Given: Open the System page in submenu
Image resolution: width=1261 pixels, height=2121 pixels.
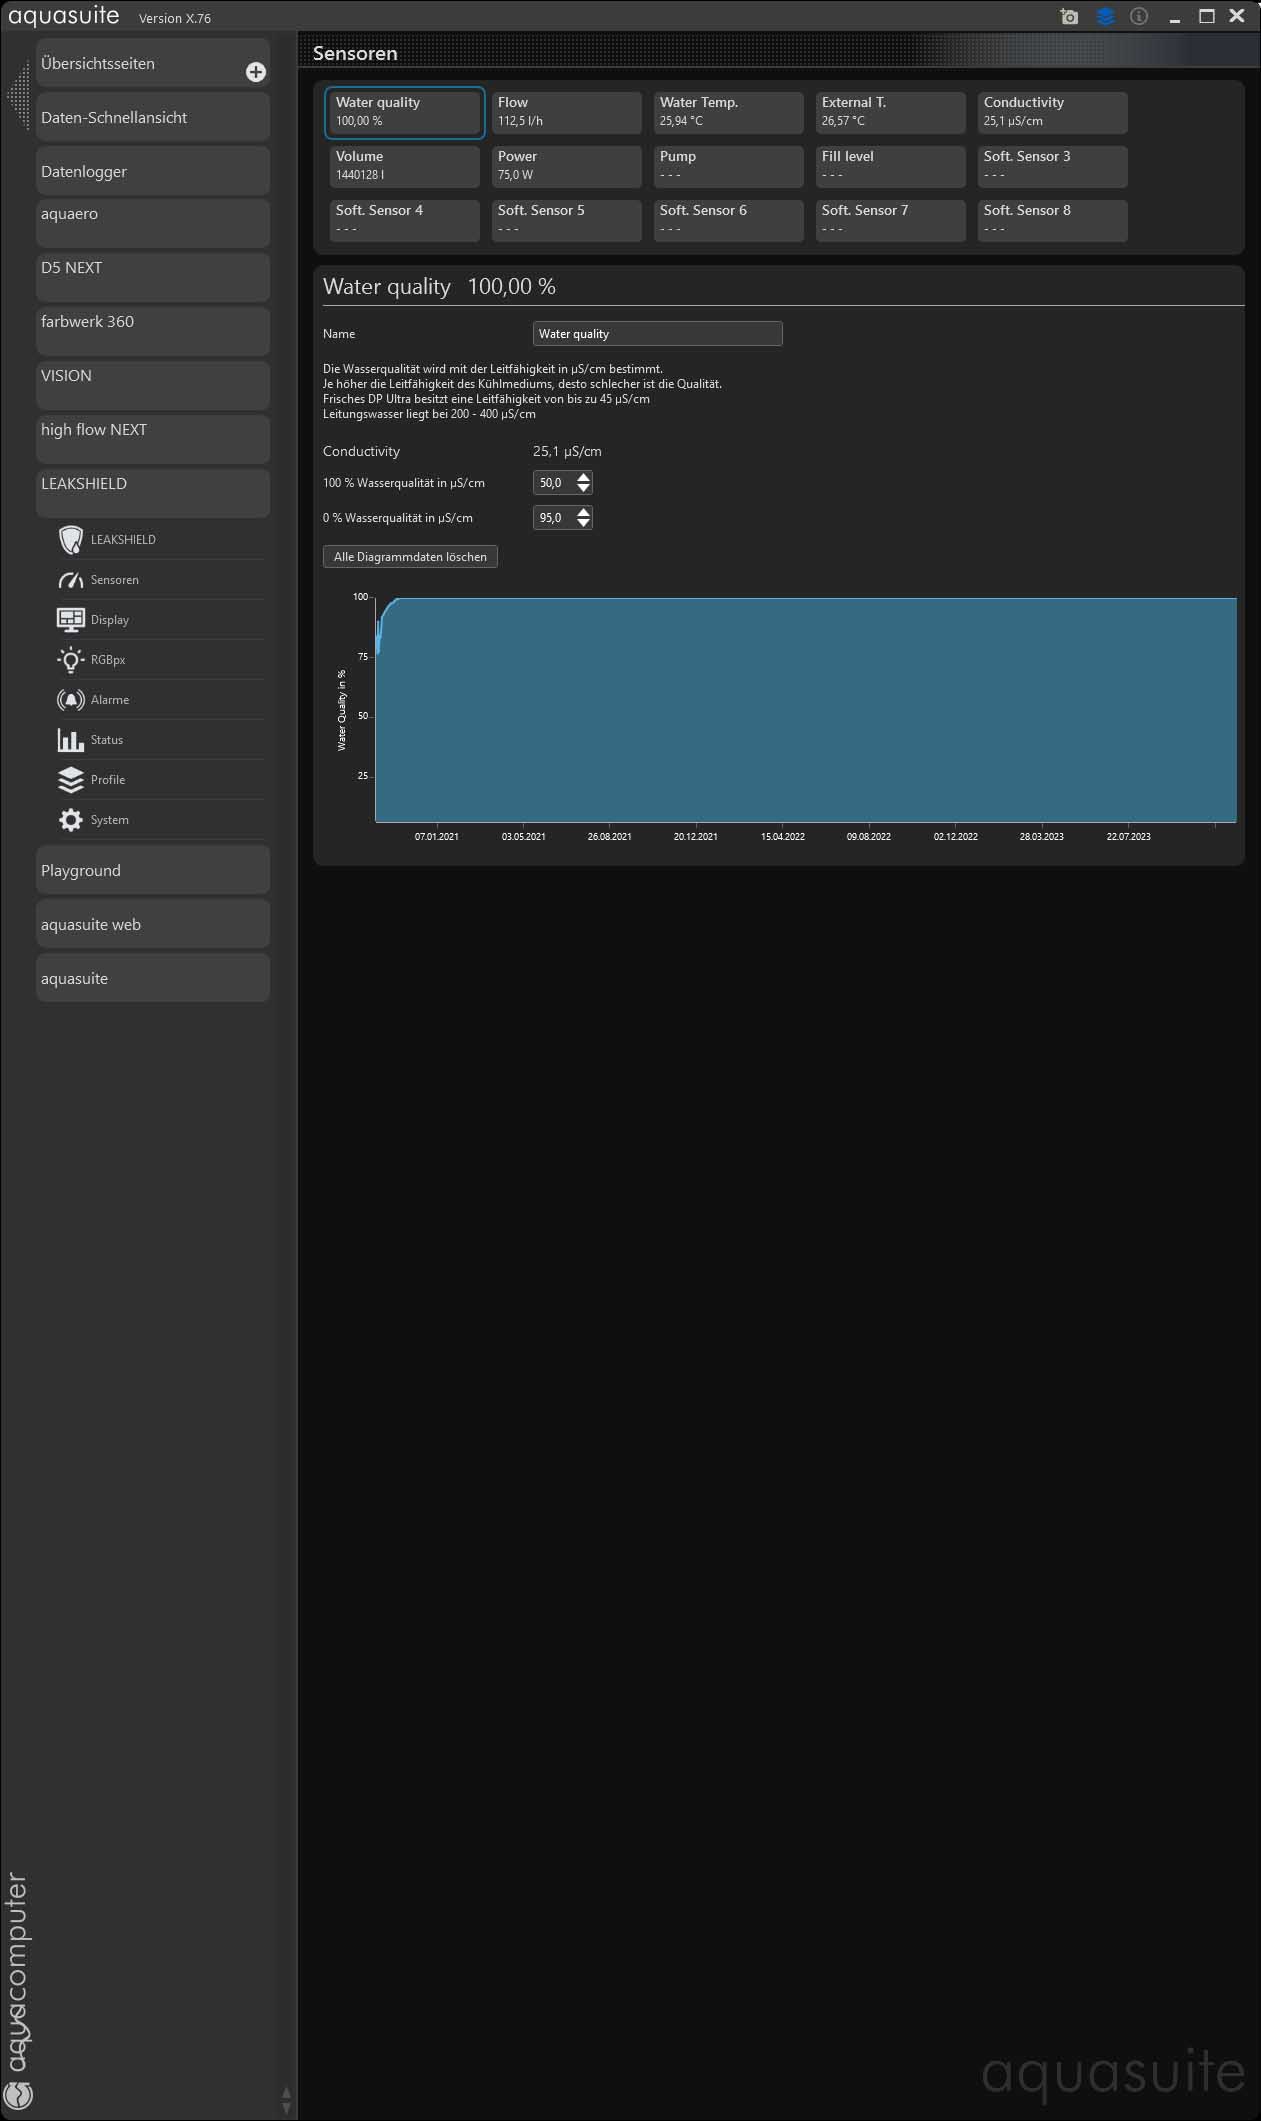Looking at the screenshot, I should pyautogui.click(x=160, y=820).
